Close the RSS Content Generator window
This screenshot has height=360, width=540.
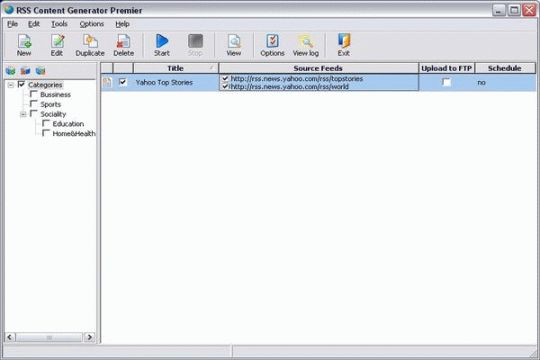tap(529, 10)
